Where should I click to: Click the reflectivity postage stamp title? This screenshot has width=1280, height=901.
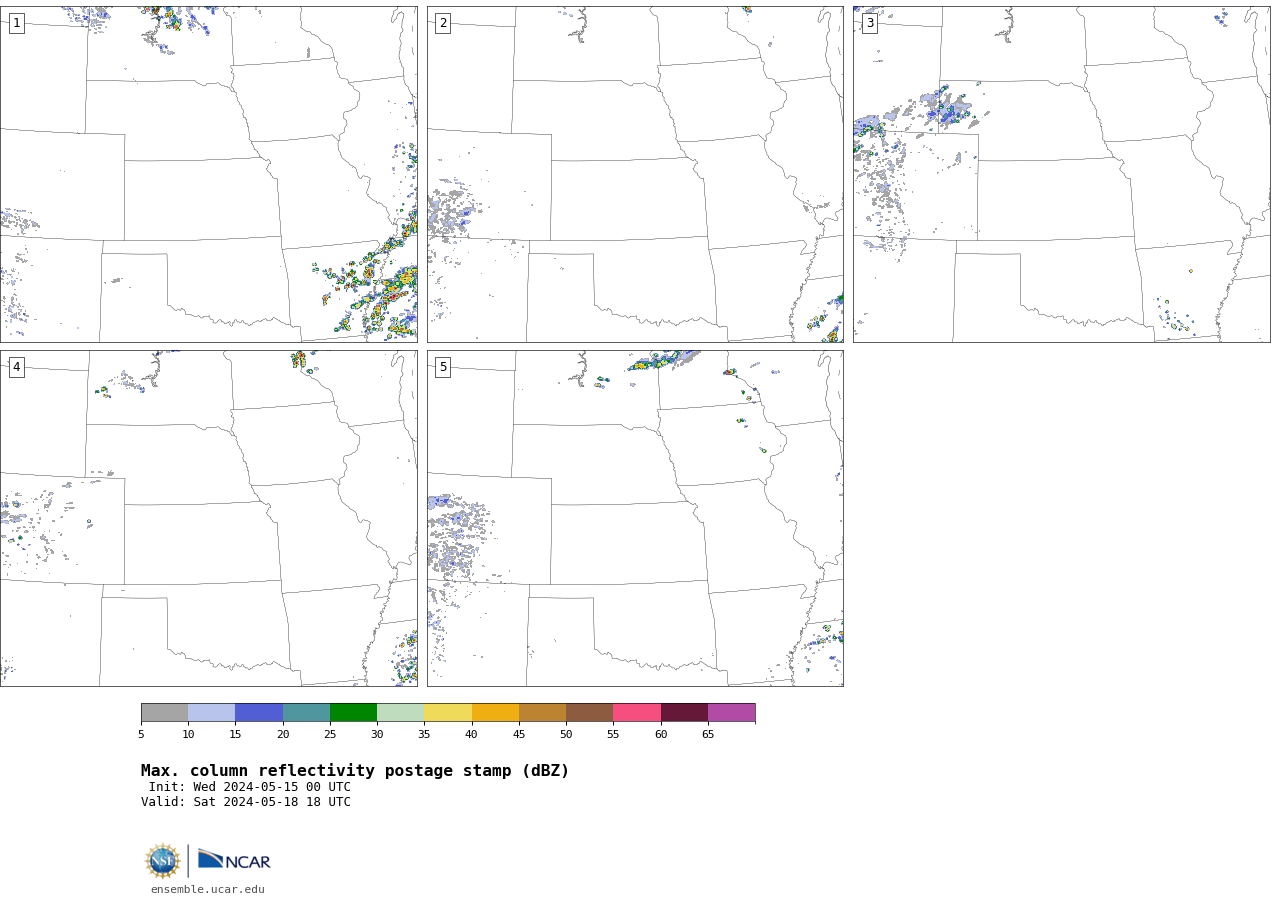click(x=355, y=771)
